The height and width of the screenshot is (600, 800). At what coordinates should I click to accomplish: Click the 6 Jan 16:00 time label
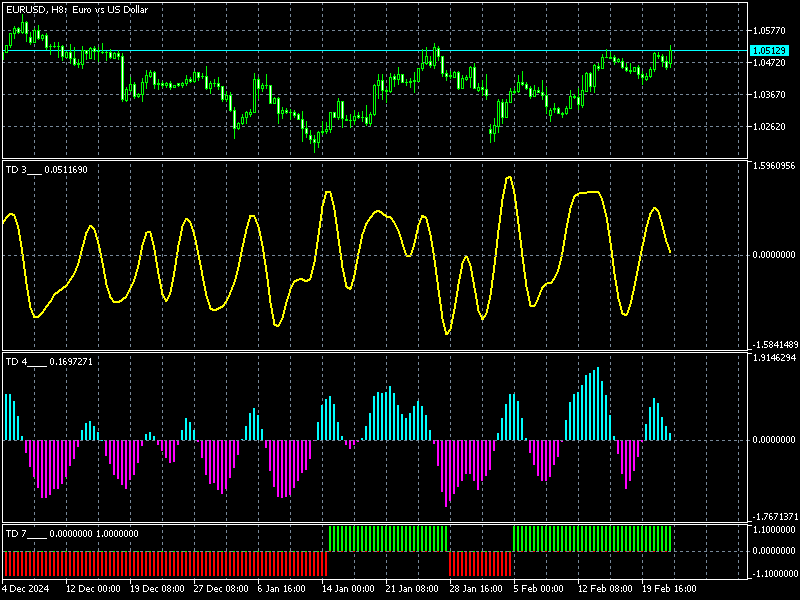[x=282, y=589]
